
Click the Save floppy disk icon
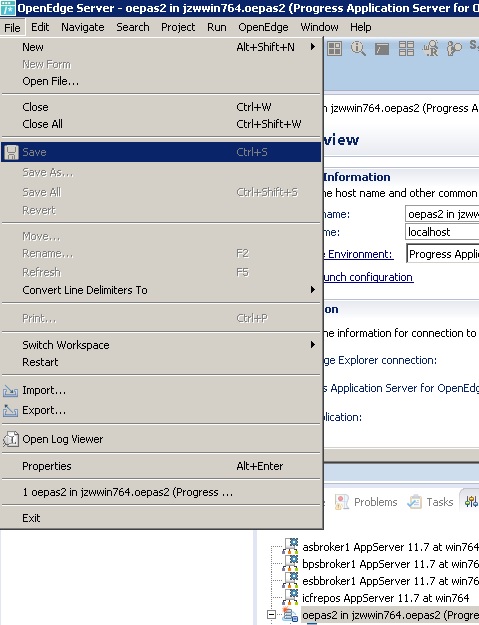click(12, 152)
